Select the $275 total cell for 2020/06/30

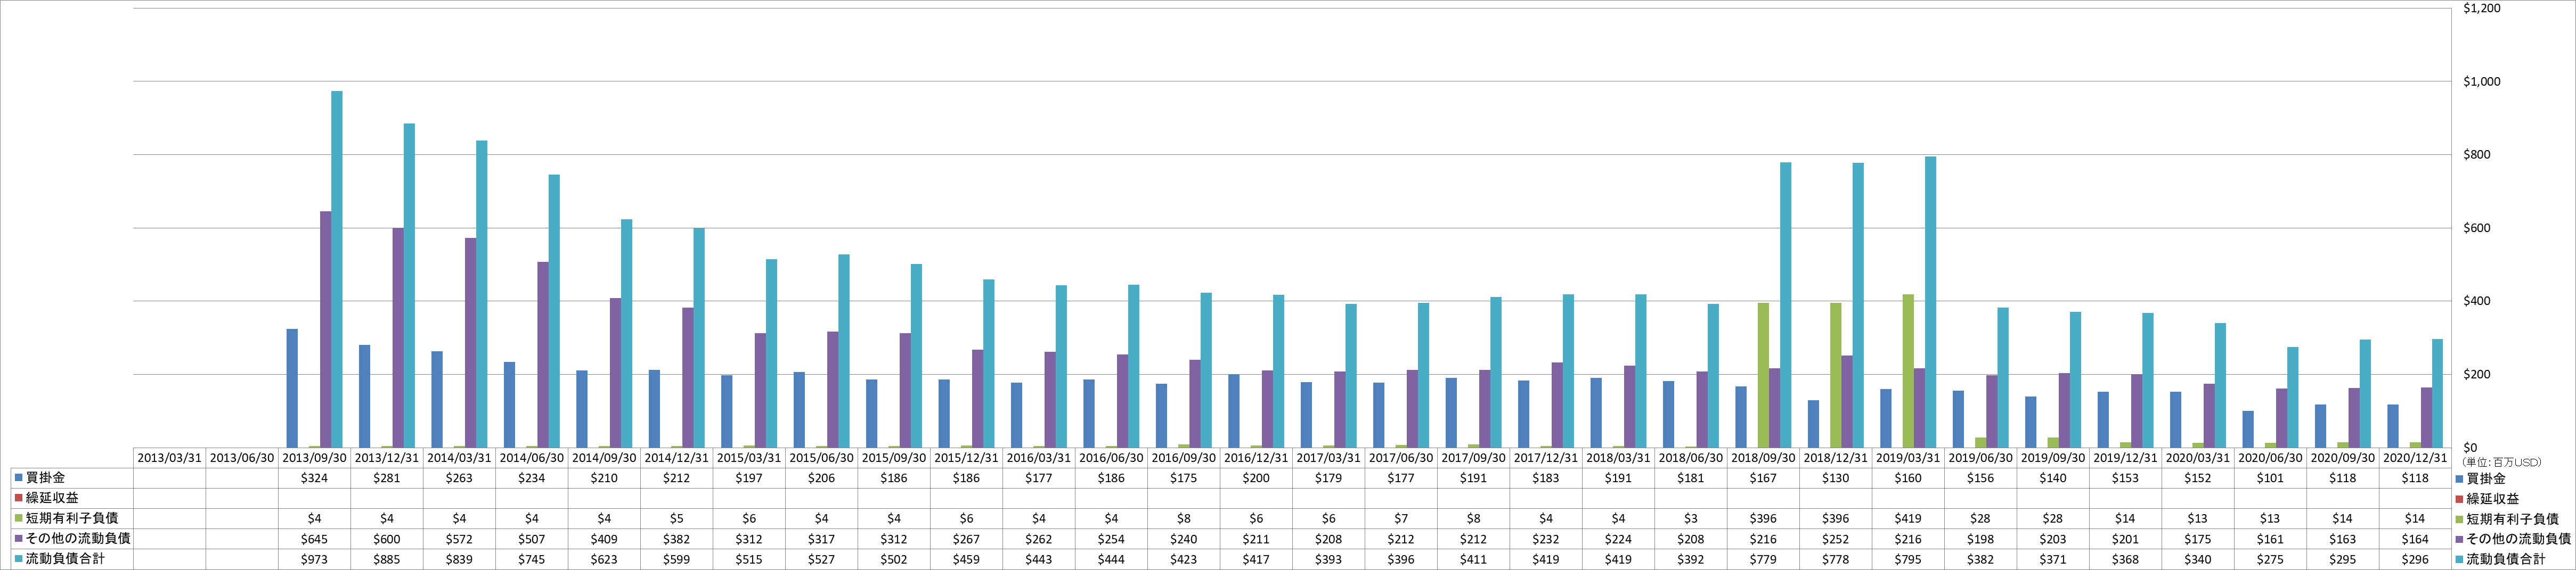[x=2270, y=559]
